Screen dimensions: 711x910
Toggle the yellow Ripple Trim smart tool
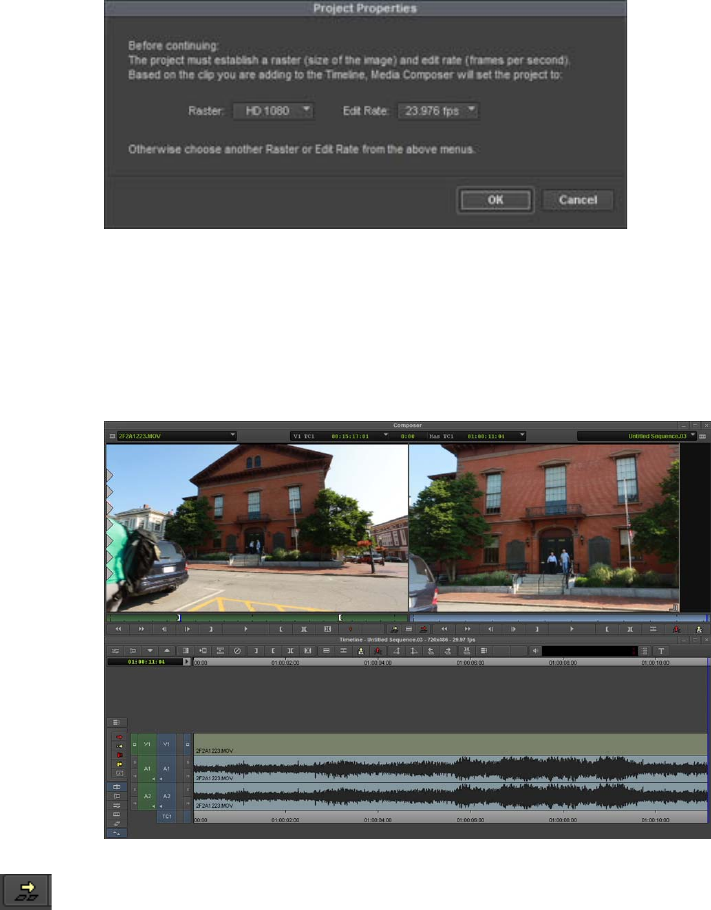(119, 764)
